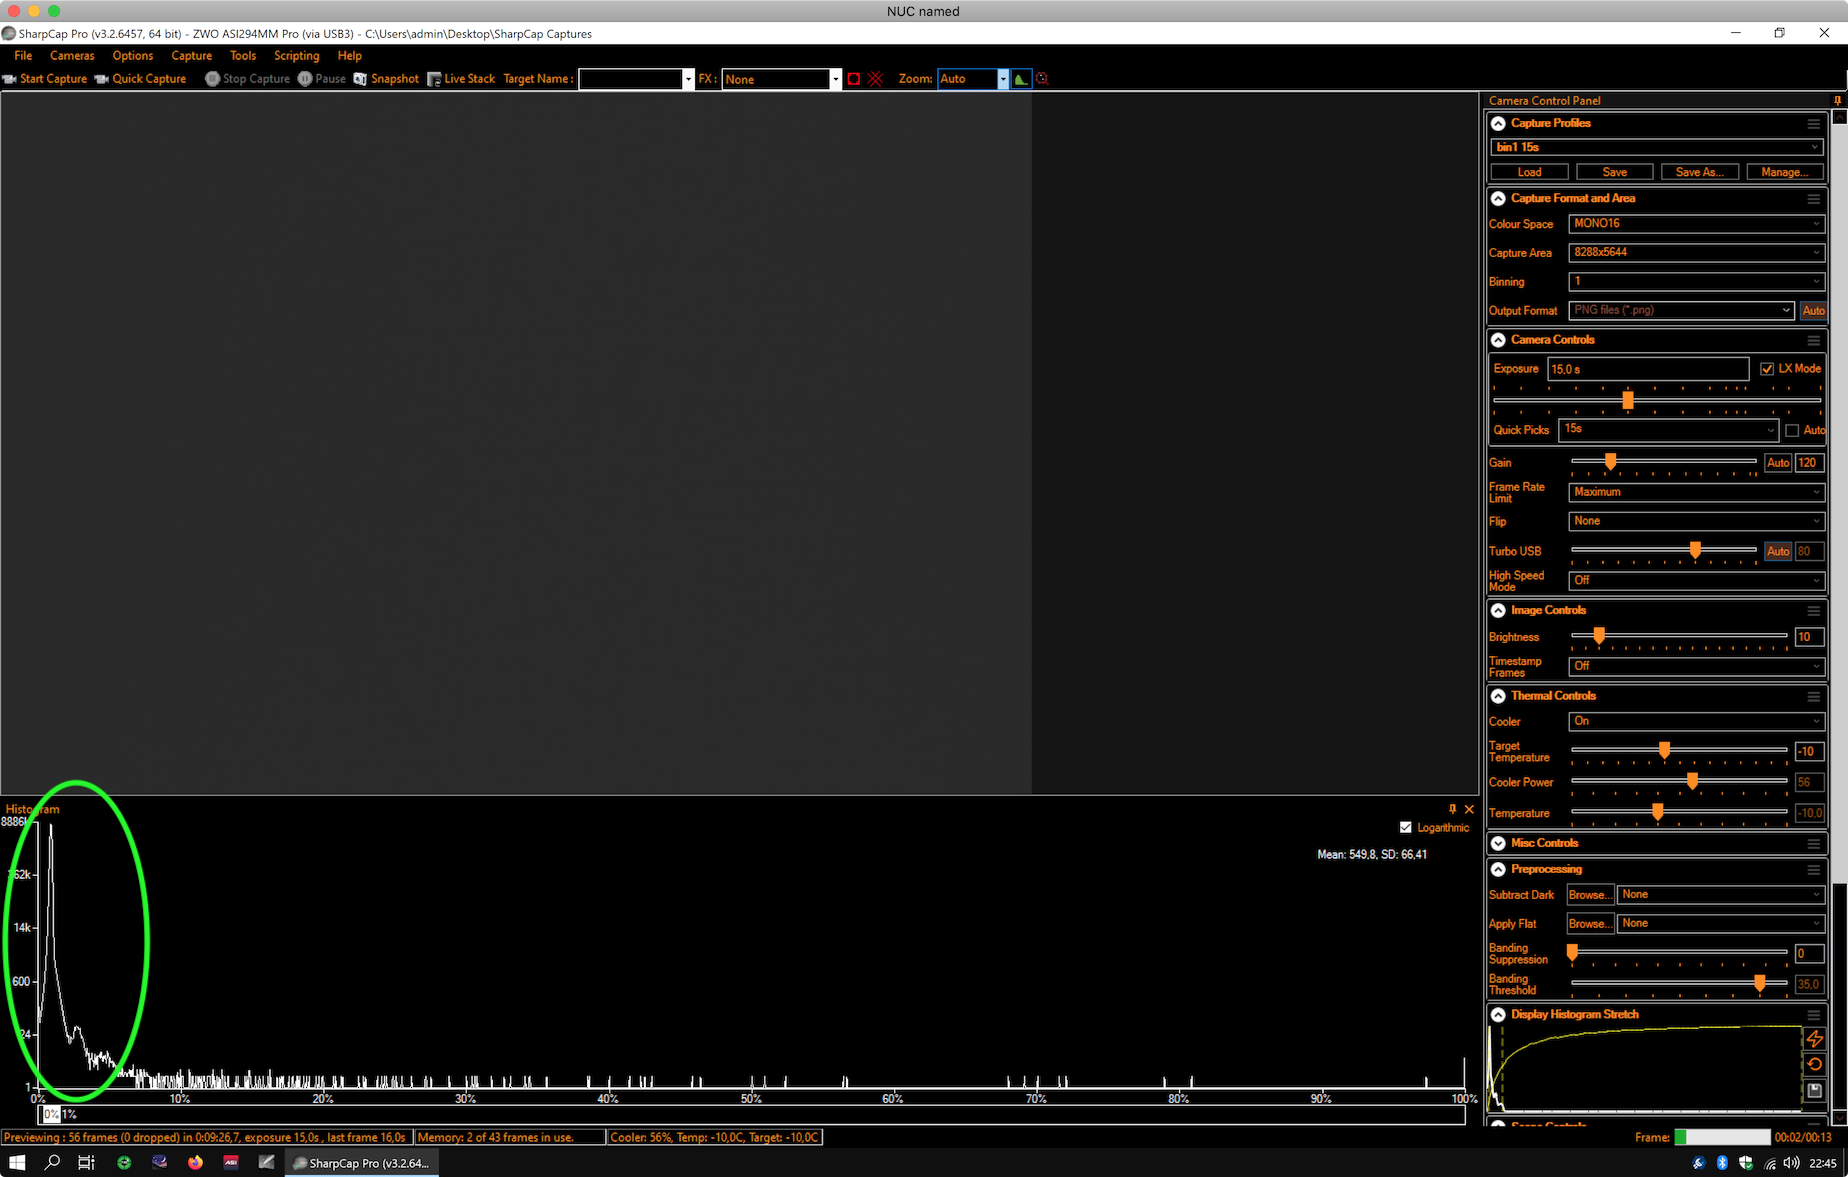This screenshot has width=1848, height=1177.
Task: Open the Tools menu
Action: tap(243, 56)
